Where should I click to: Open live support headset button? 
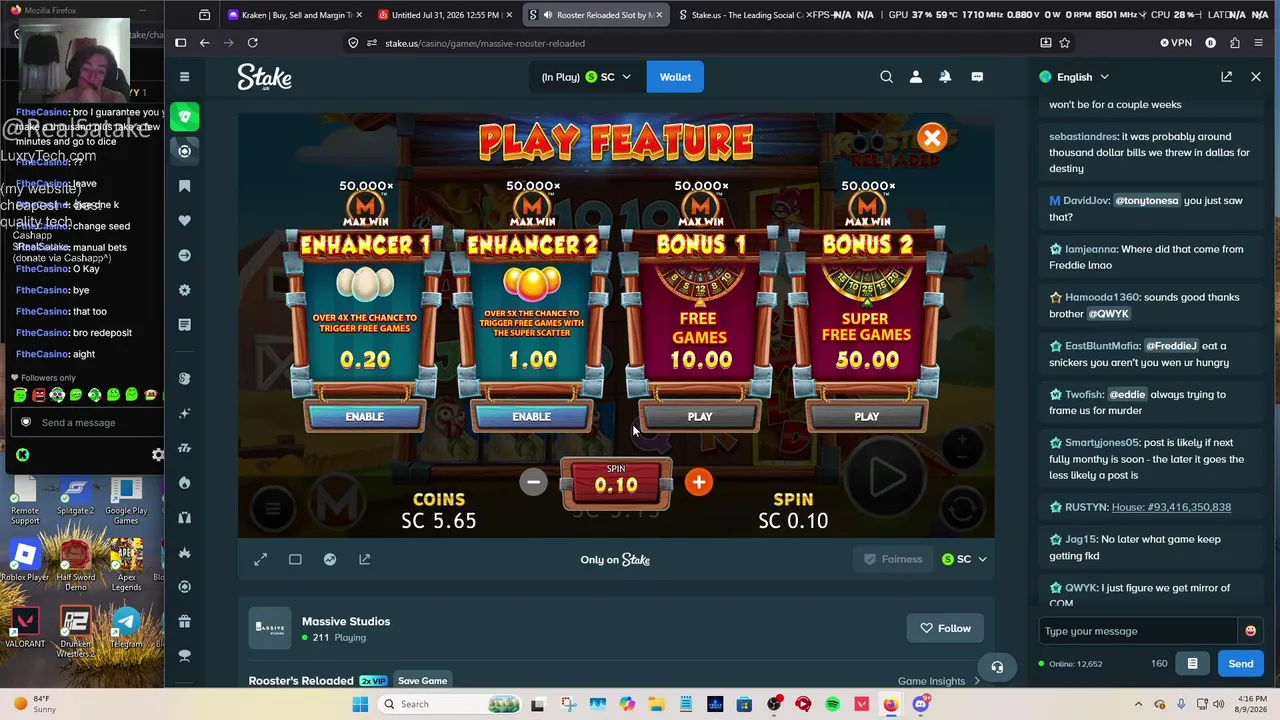[997, 667]
